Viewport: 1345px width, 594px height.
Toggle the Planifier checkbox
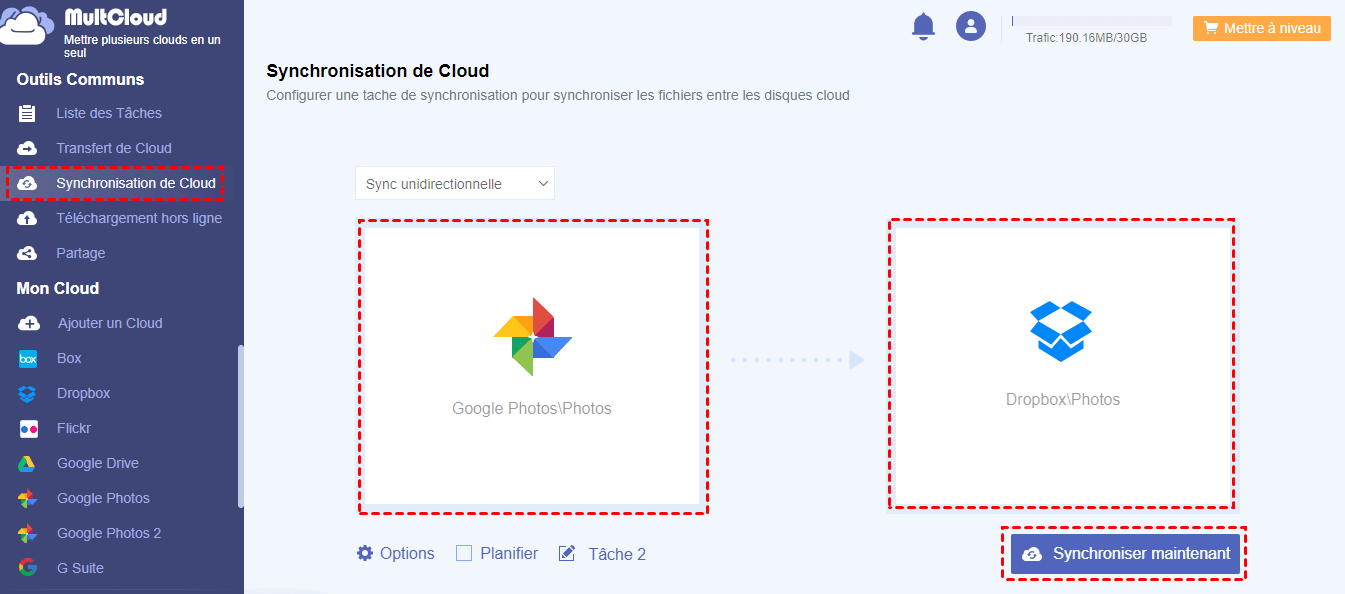pyautogui.click(x=464, y=553)
